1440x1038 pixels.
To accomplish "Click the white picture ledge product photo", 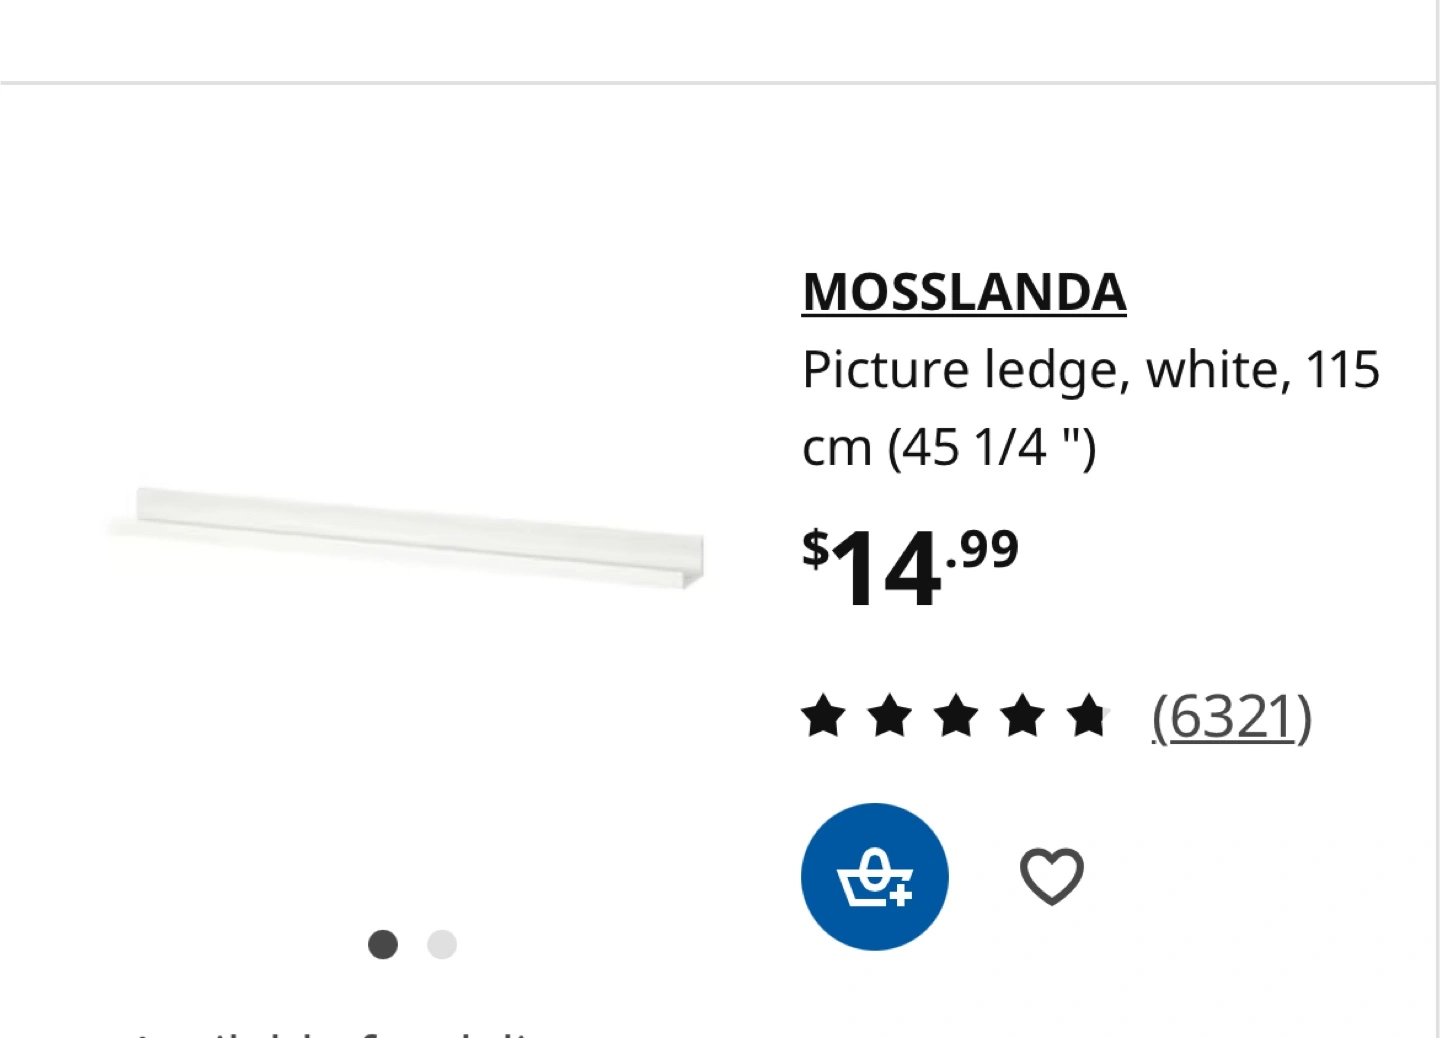I will (x=405, y=537).
